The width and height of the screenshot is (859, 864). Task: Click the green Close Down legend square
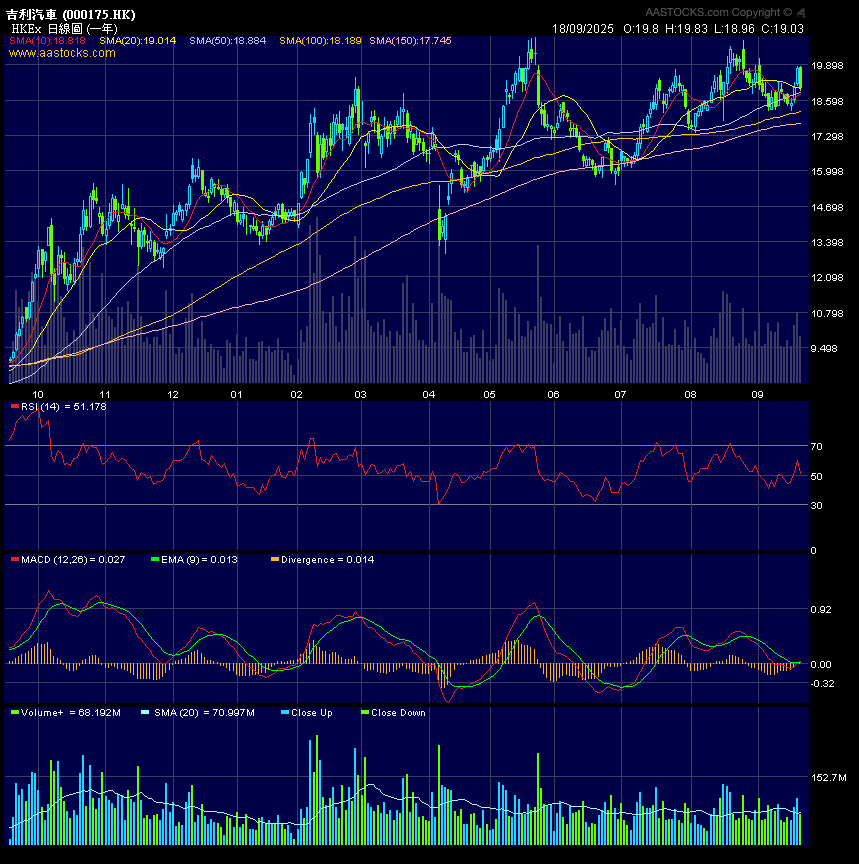(365, 712)
